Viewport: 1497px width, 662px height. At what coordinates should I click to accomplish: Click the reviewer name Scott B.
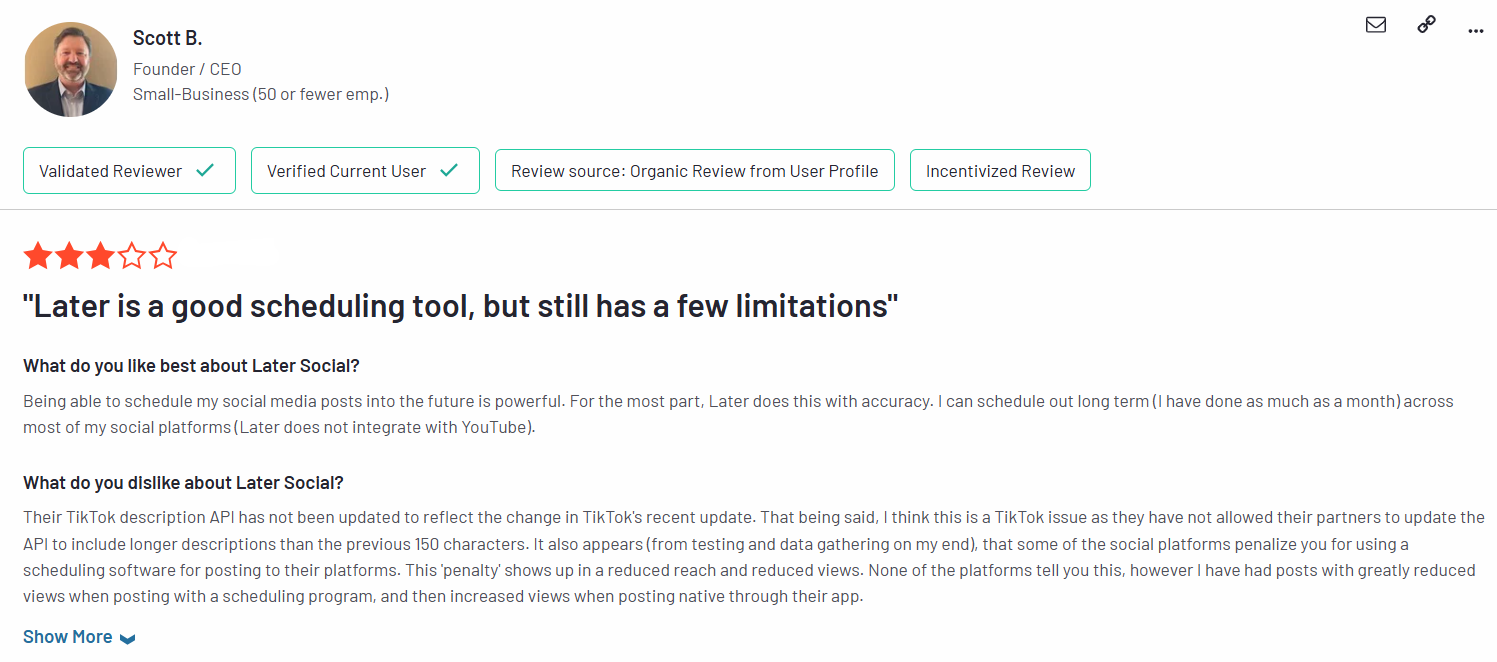(167, 38)
